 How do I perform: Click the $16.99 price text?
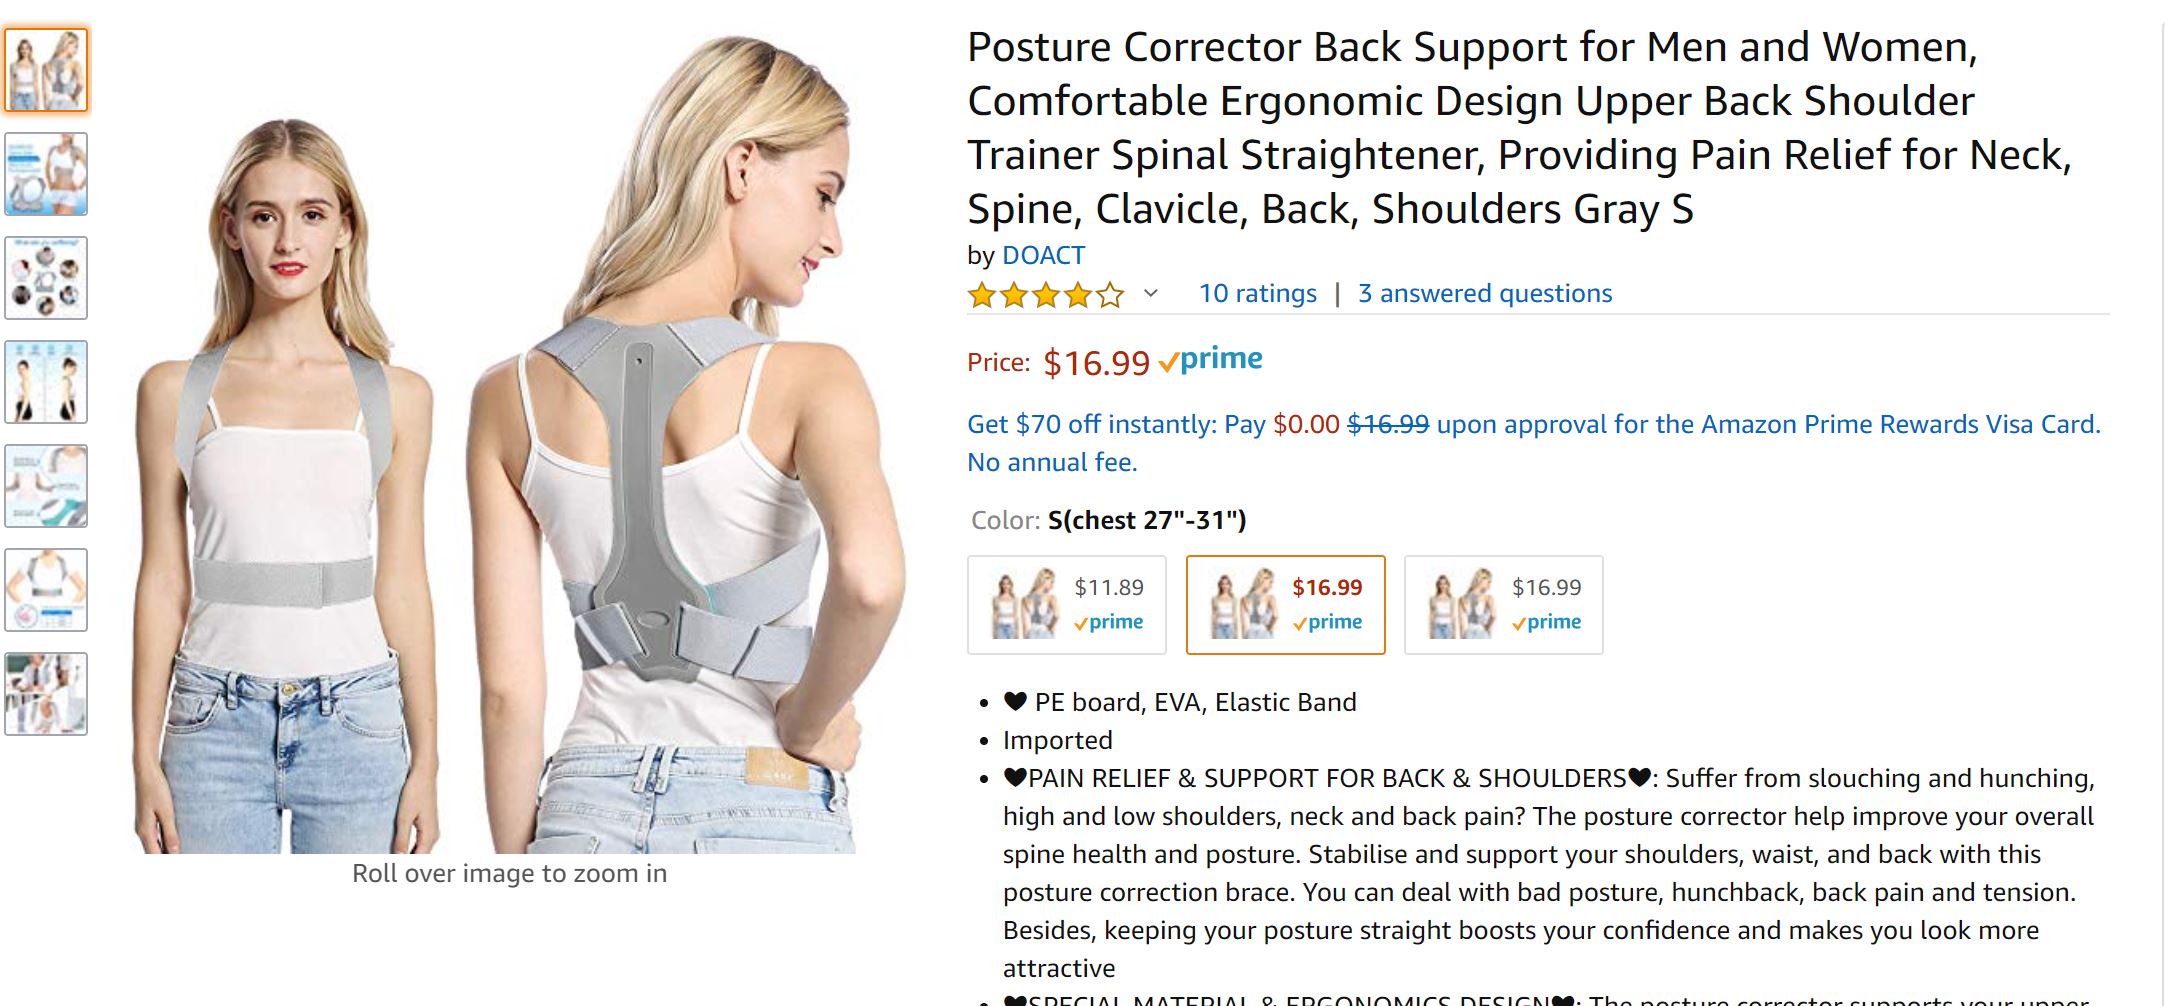[x=1096, y=363]
